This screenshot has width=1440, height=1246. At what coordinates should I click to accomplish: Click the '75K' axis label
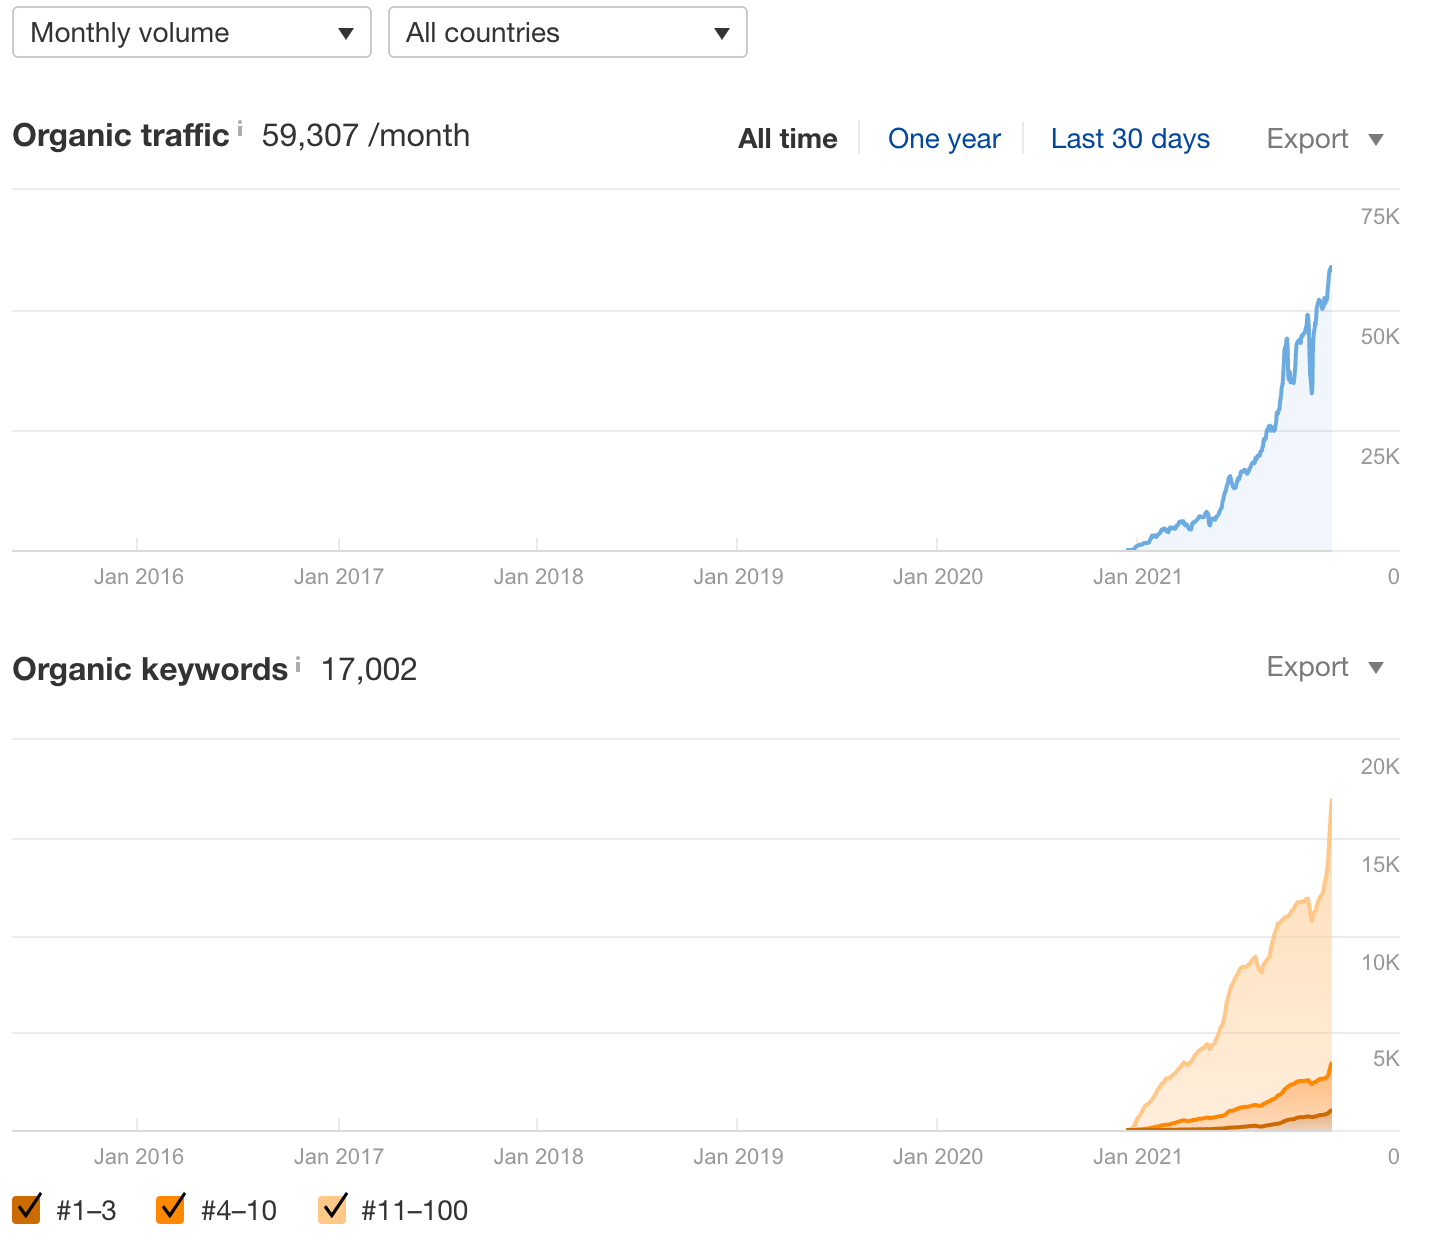pos(1380,217)
